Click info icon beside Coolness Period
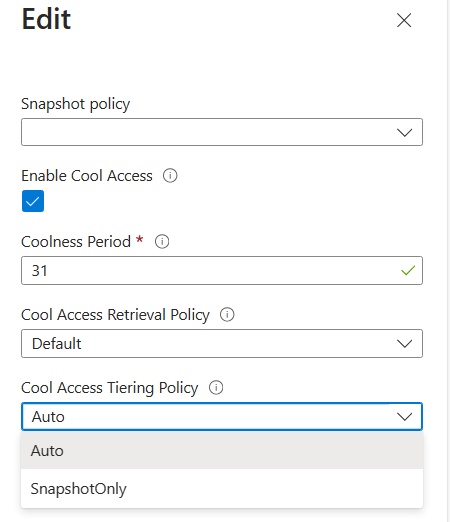 click(162, 241)
